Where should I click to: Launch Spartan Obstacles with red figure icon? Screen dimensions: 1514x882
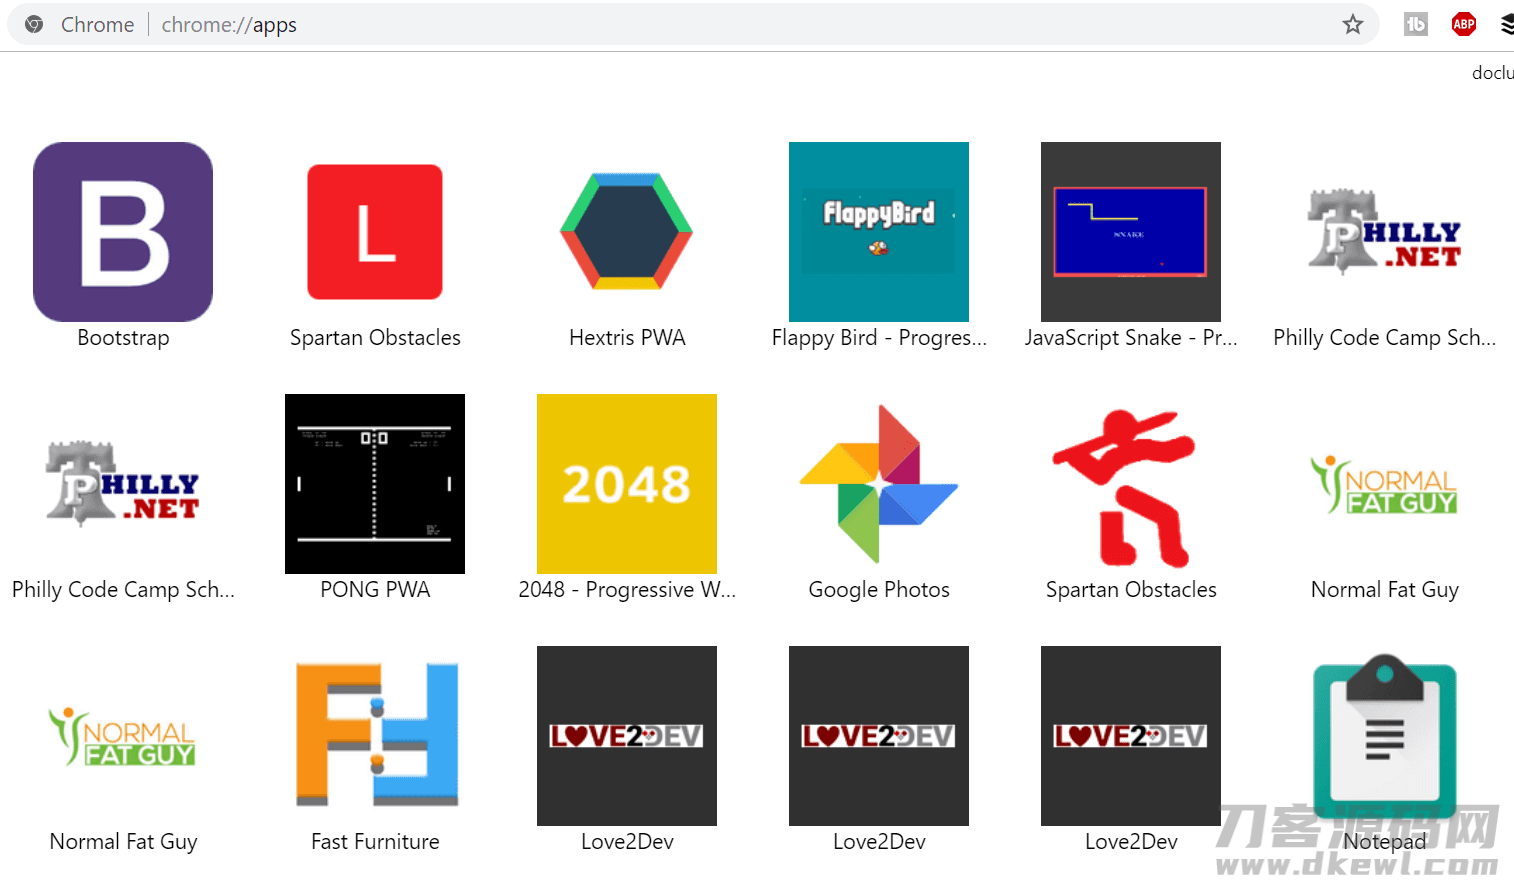pos(1124,488)
